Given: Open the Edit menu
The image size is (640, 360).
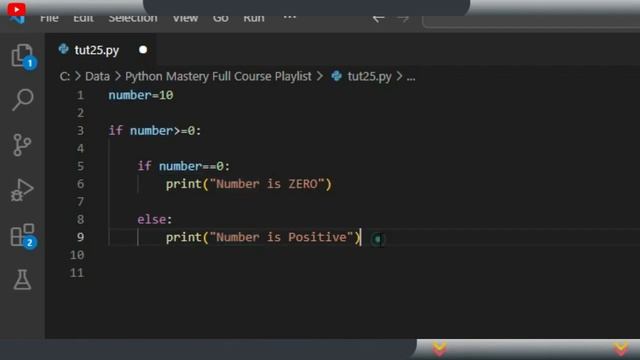Looking at the screenshot, I should pos(83,18).
